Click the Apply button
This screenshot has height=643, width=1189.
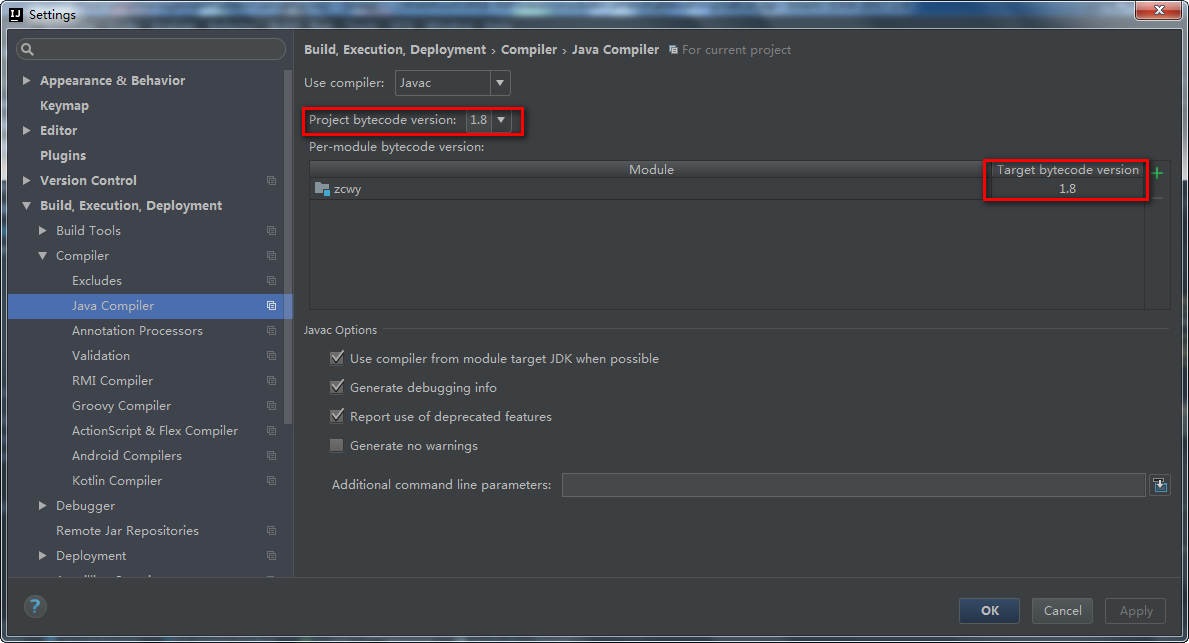click(1135, 610)
